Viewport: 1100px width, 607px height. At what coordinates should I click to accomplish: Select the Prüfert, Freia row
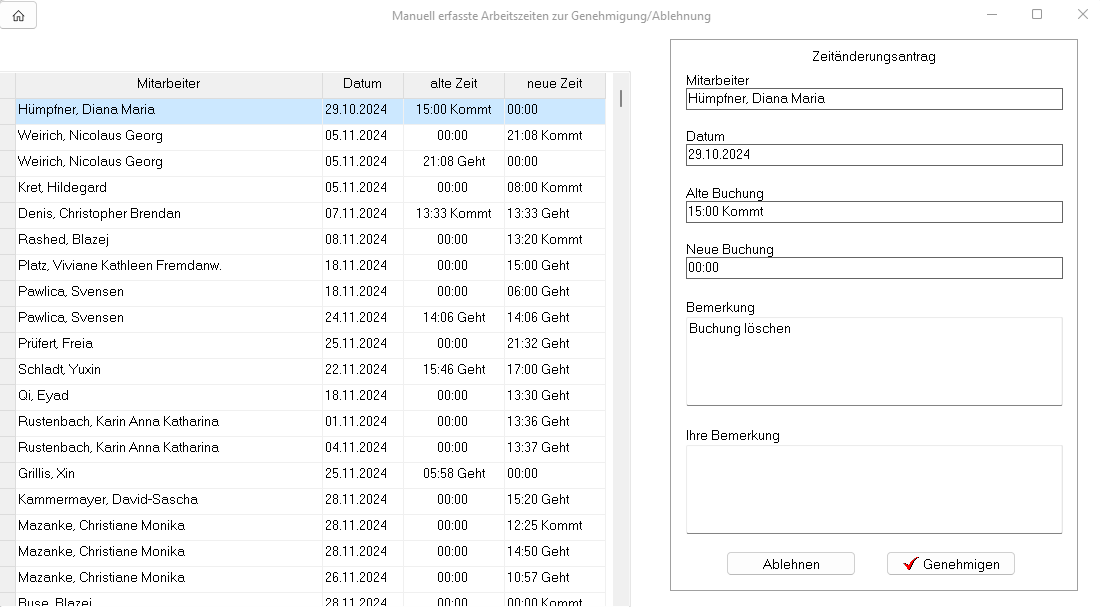point(54,344)
